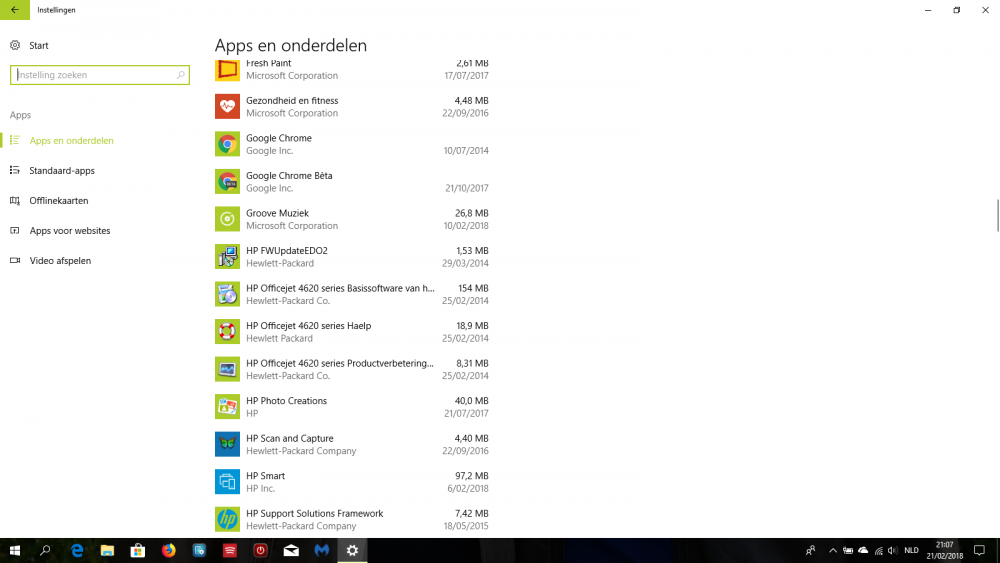Image resolution: width=1000 pixels, height=563 pixels.
Task: Click the Google Chrome Bèta entry name
Action: click(x=289, y=175)
